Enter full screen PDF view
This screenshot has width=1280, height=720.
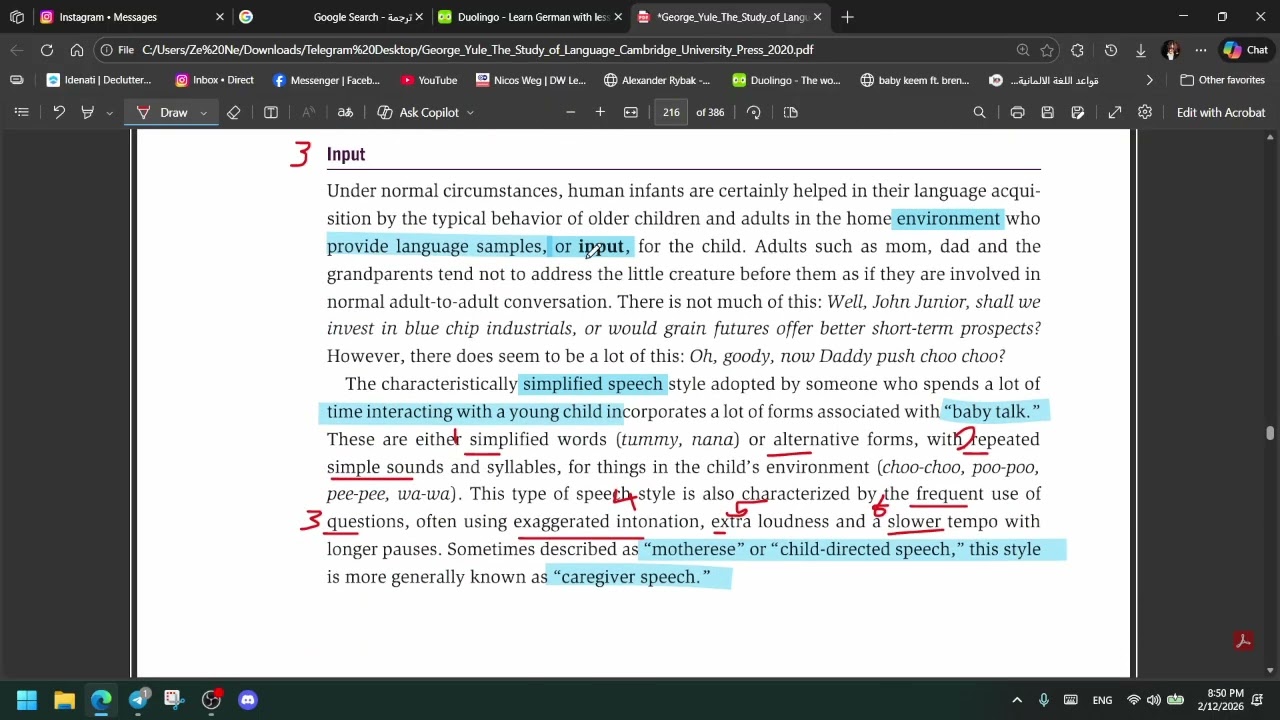click(x=1115, y=112)
